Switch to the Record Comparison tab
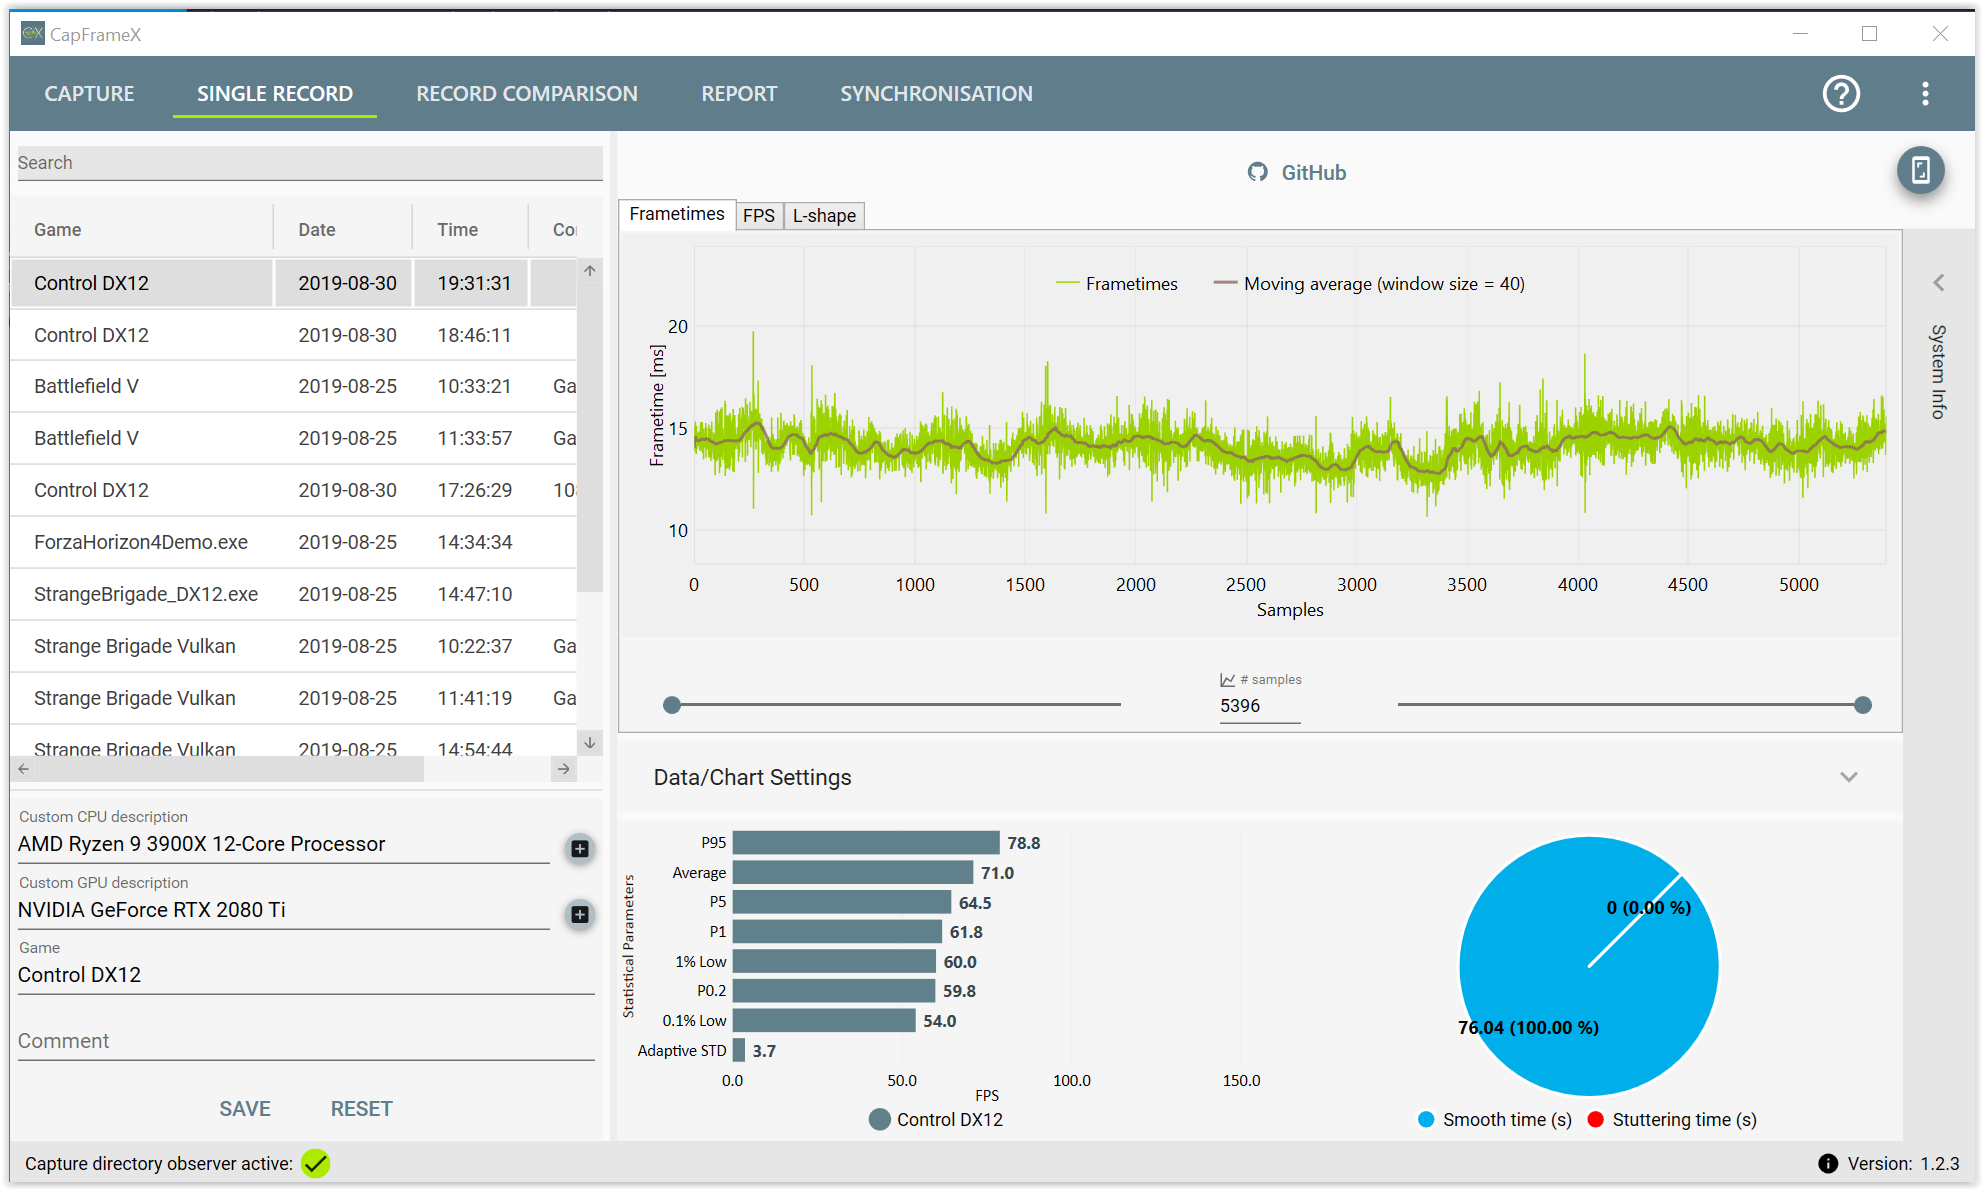Screen dimensions: 1983x1190 click(x=526, y=94)
